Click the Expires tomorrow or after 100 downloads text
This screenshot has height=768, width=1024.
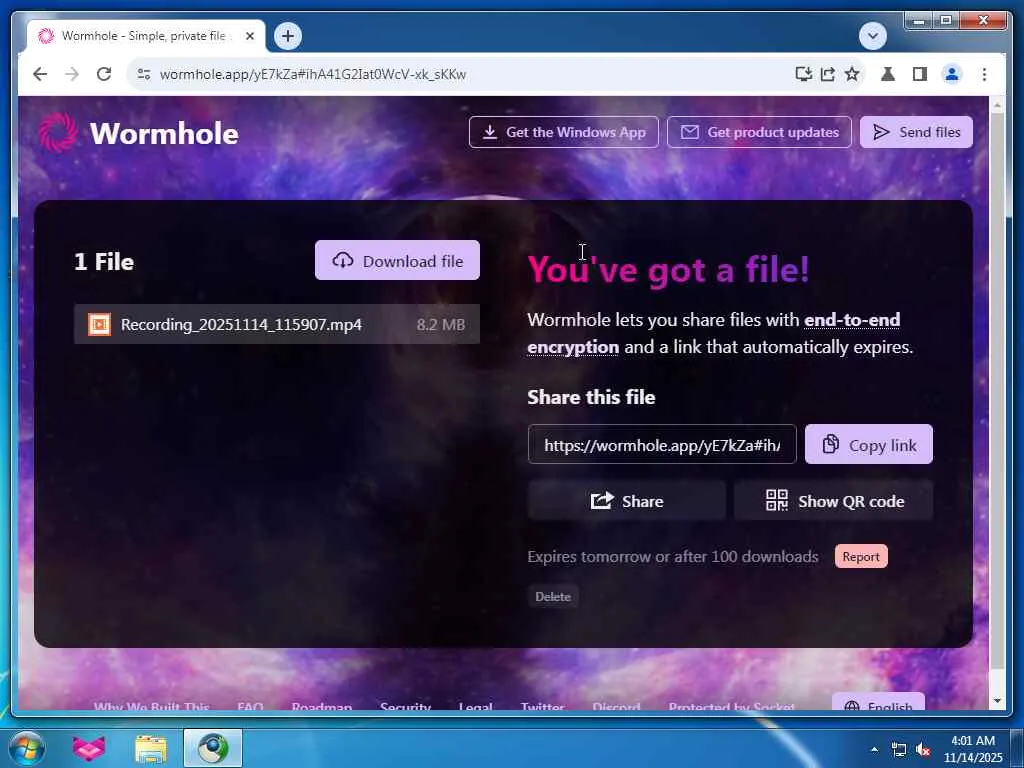click(673, 556)
